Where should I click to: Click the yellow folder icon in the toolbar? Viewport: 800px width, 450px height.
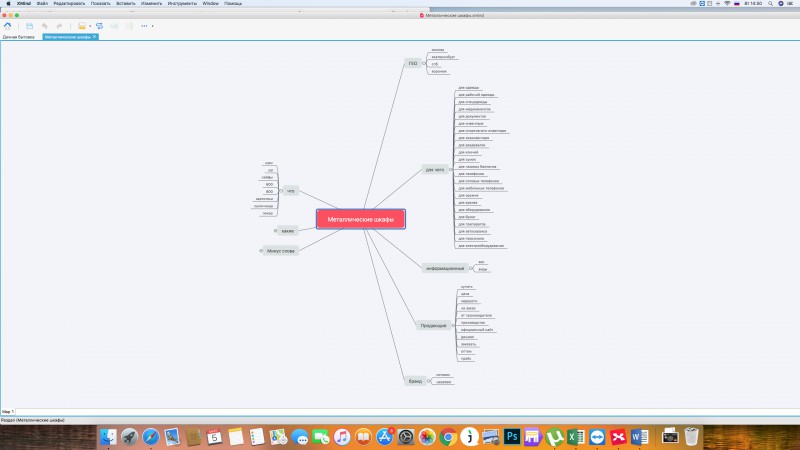pos(82,26)
